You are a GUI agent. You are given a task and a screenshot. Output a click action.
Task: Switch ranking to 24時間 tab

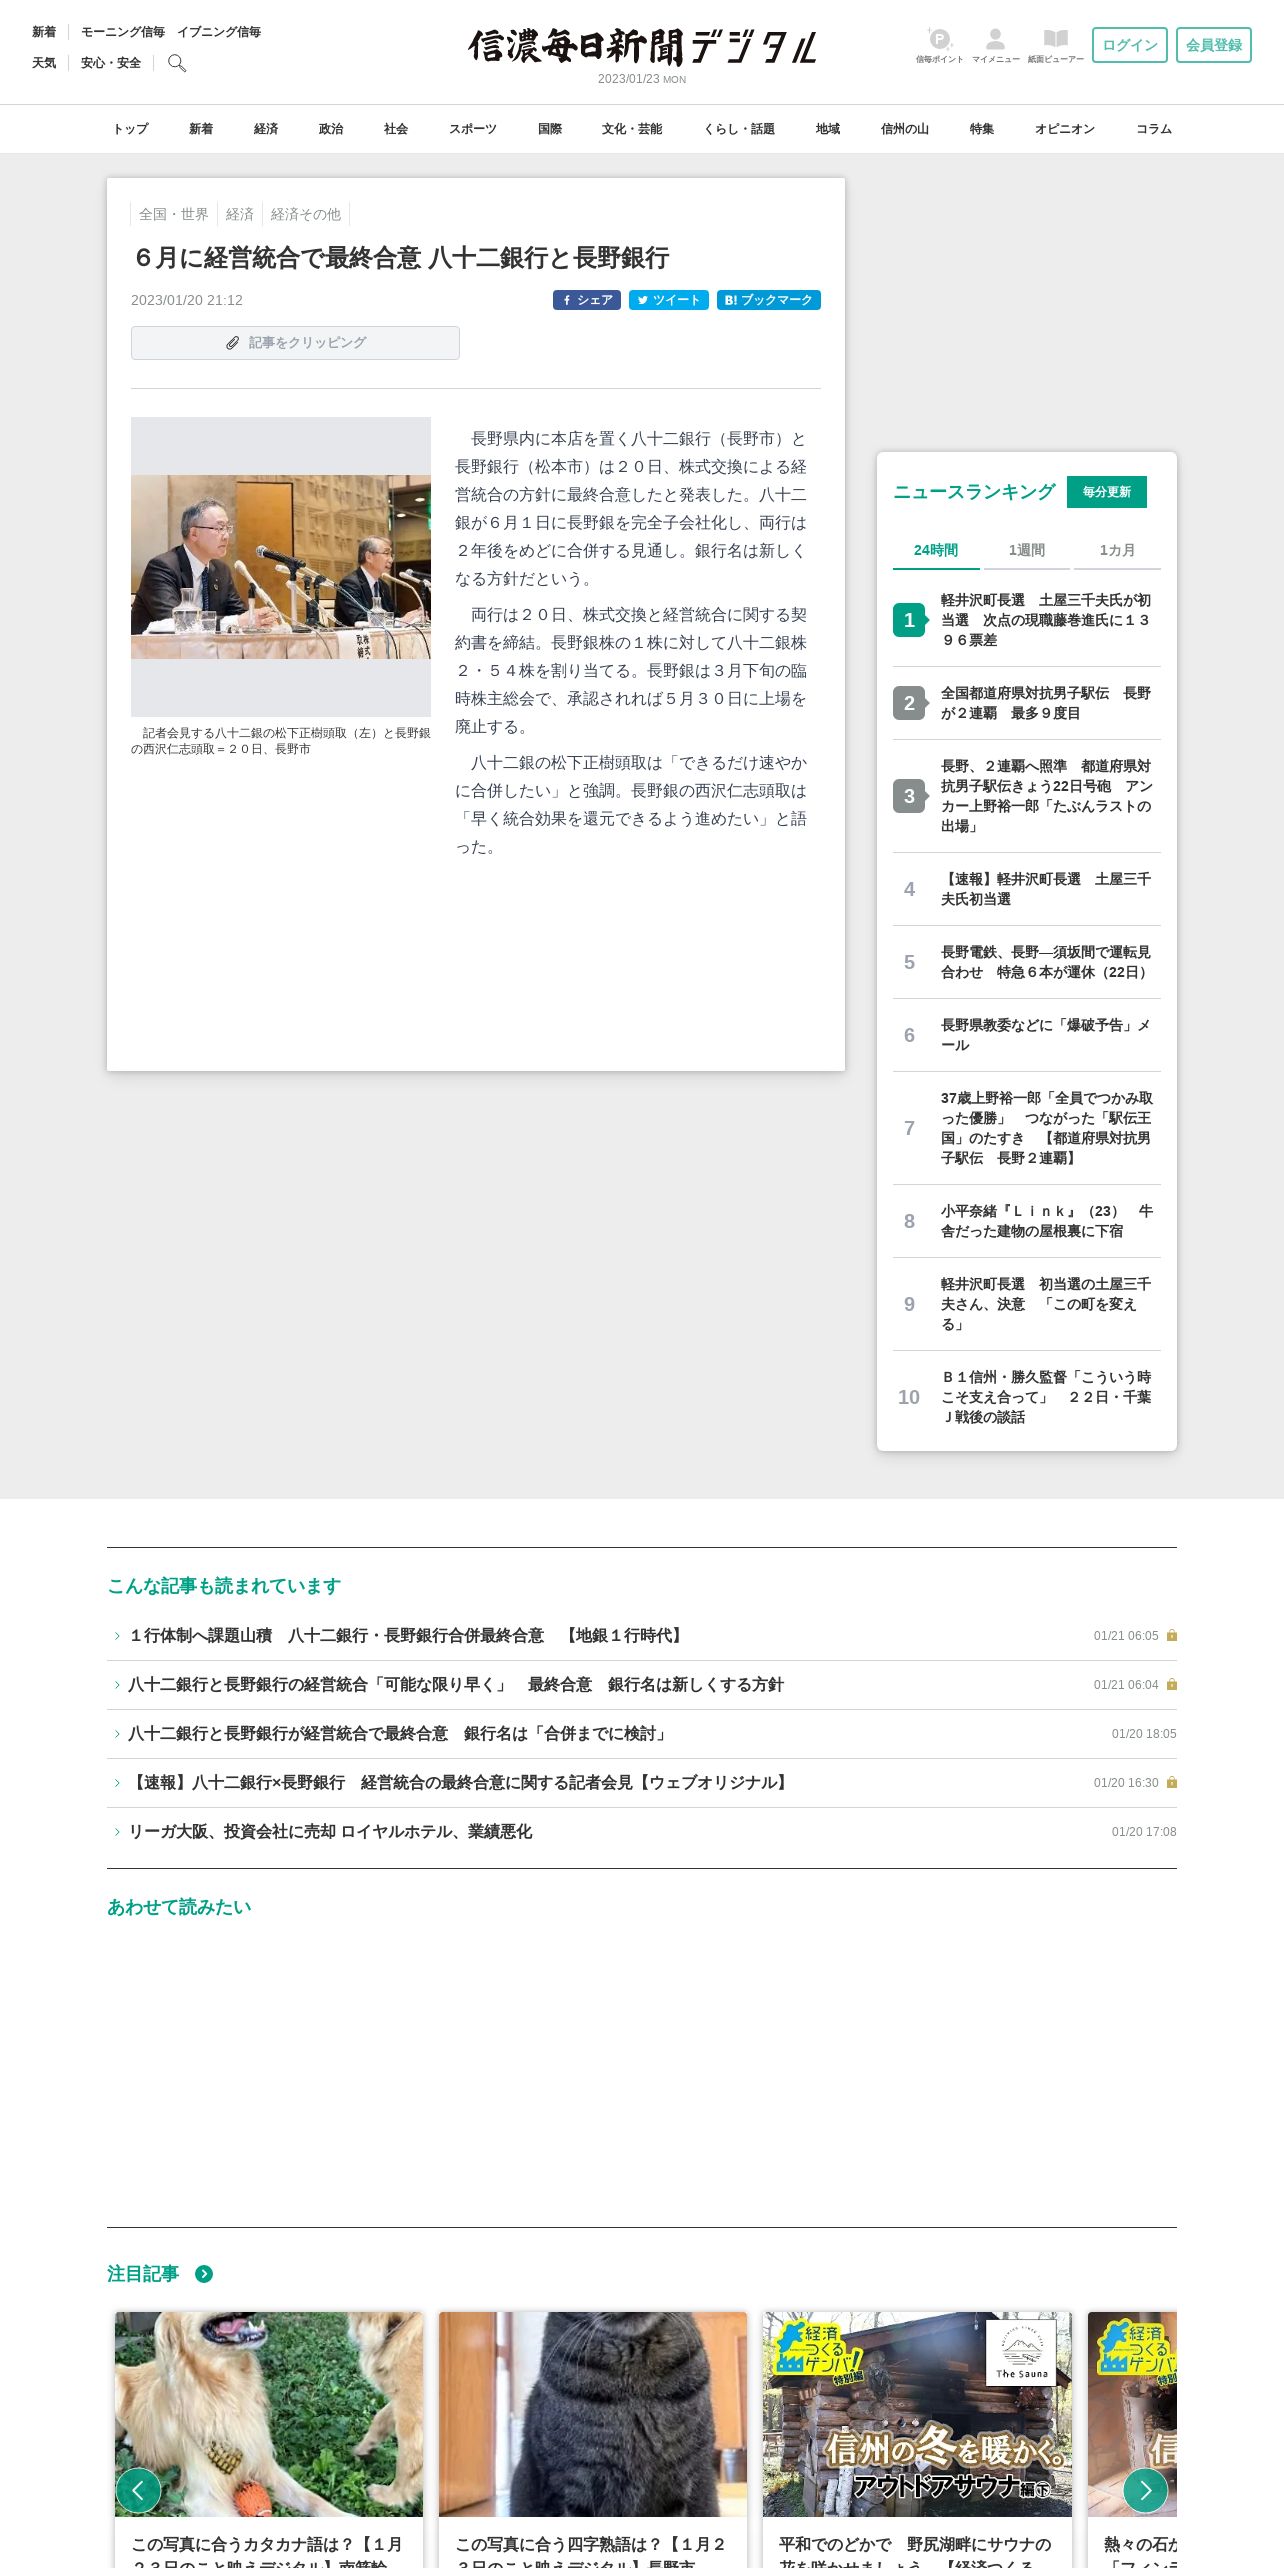(936, 550)
